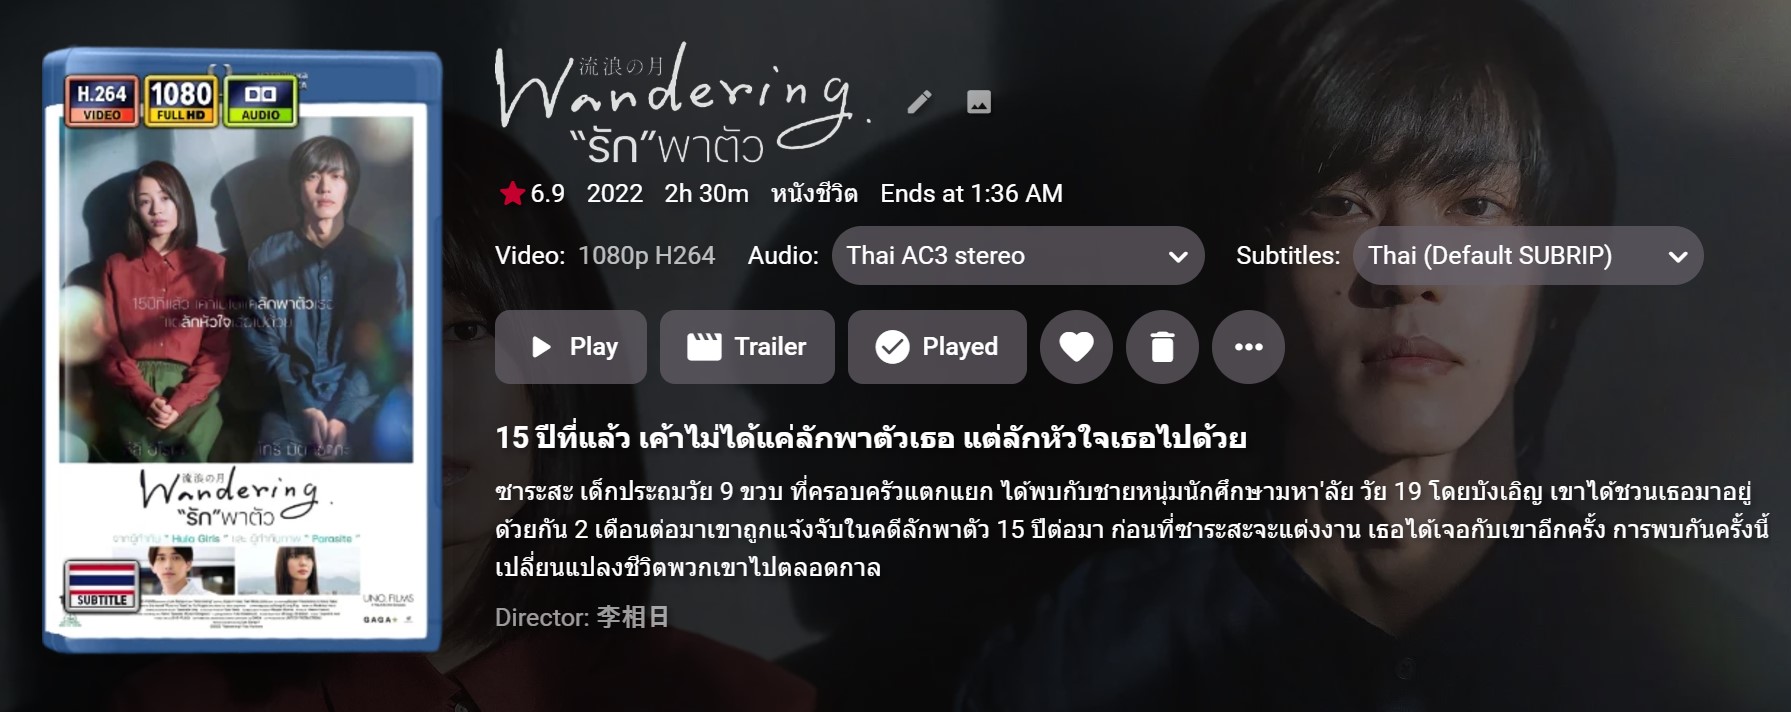Add movie to favorites with heart icon
The height and width of the screenshot is (712, 1791).
(x=1076, y=347)
